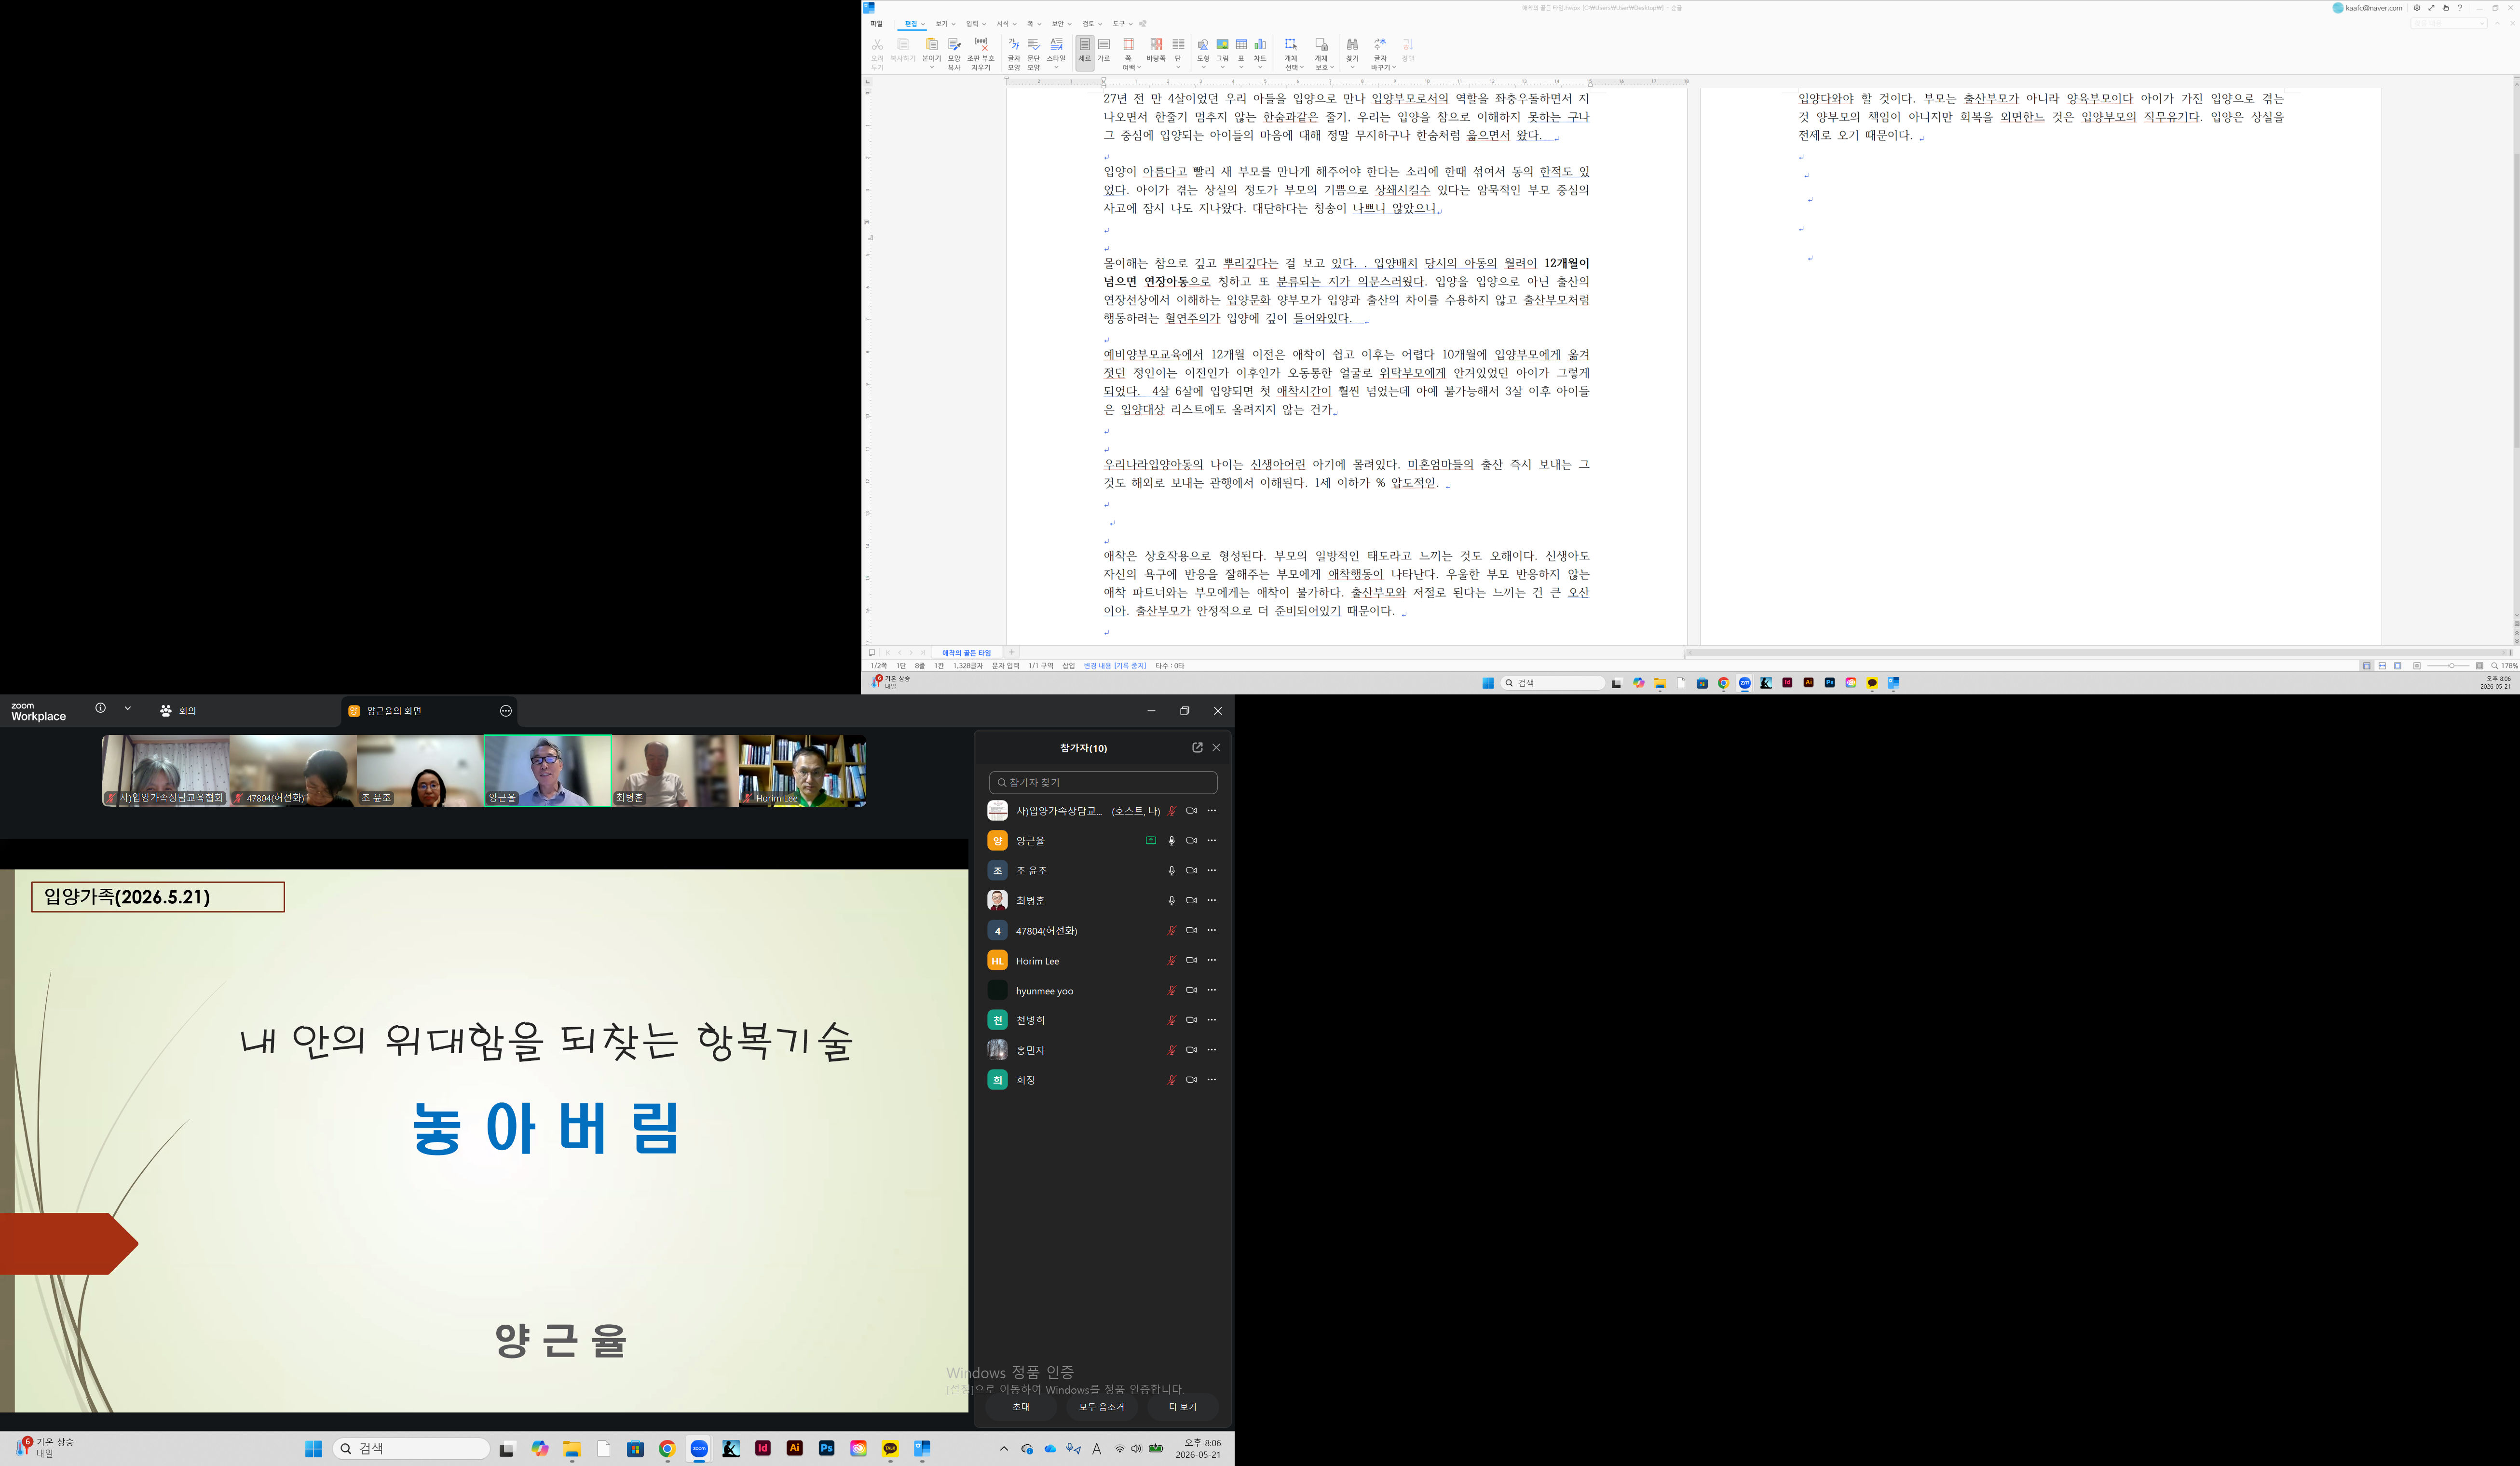This screenshot has width=2520, height=1466.
Task: Click the 더 보기 (more) button
Action: coord(1182,1407)
